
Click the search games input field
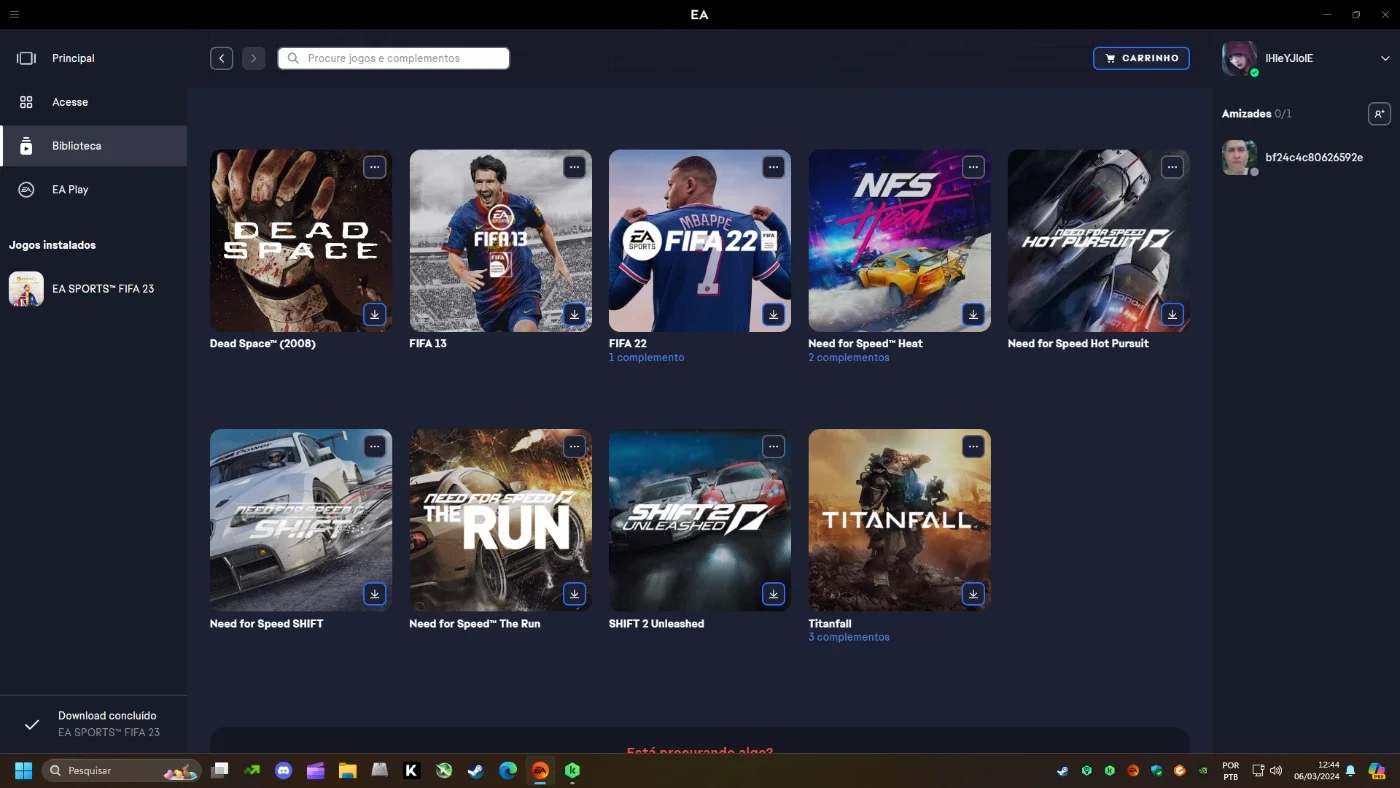[394, 58]
